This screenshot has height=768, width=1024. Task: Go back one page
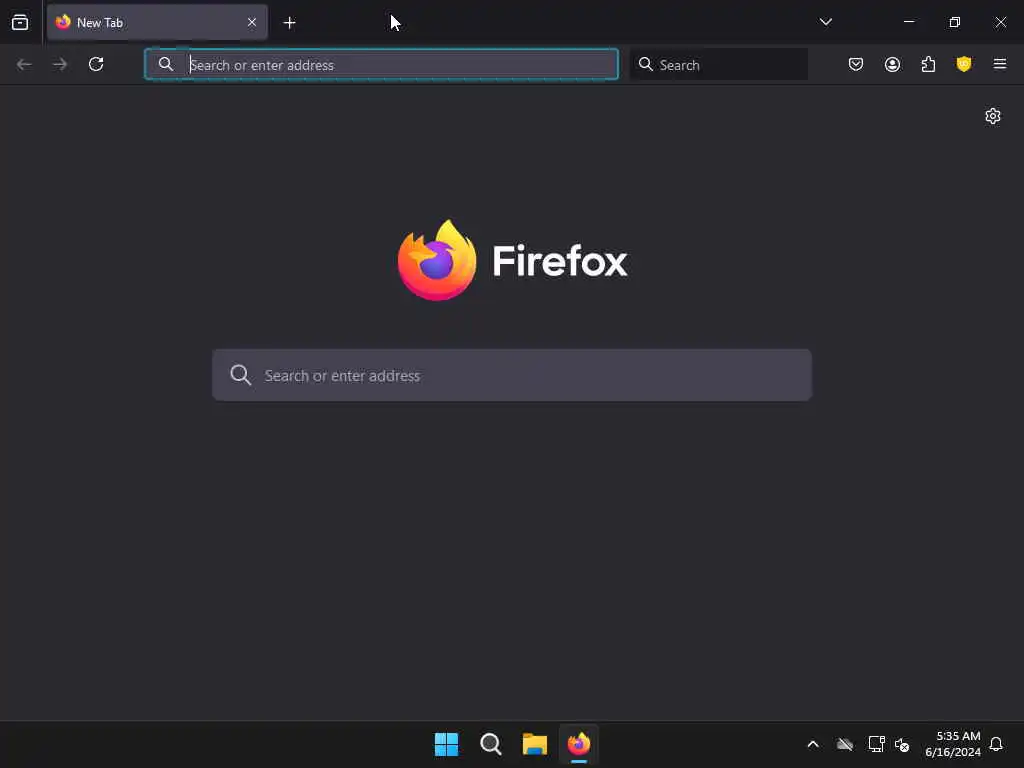(x=24, y=64)
